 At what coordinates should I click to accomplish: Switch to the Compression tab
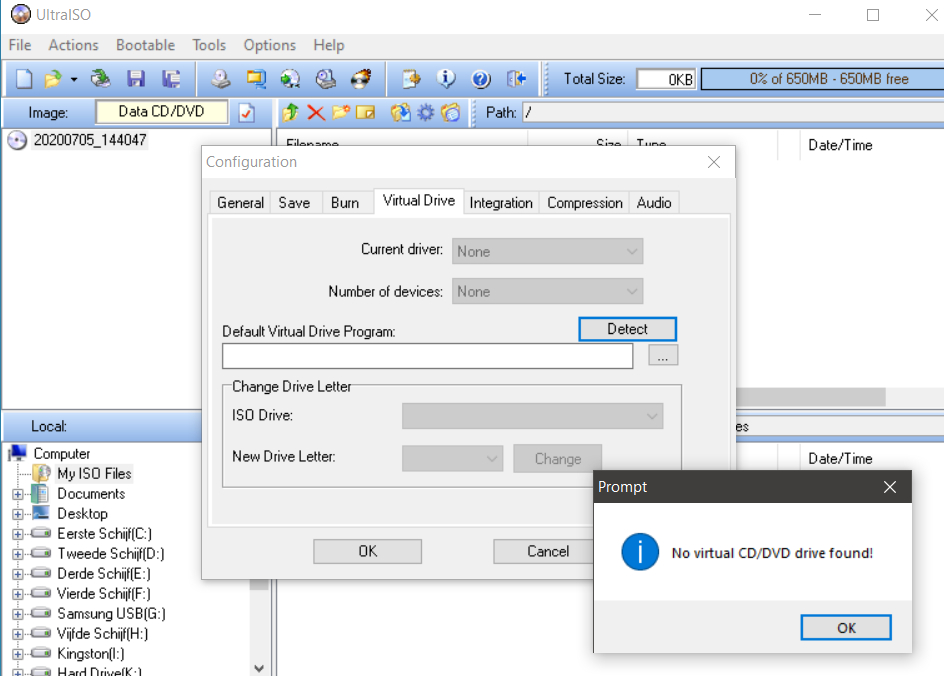click(585, 203)
